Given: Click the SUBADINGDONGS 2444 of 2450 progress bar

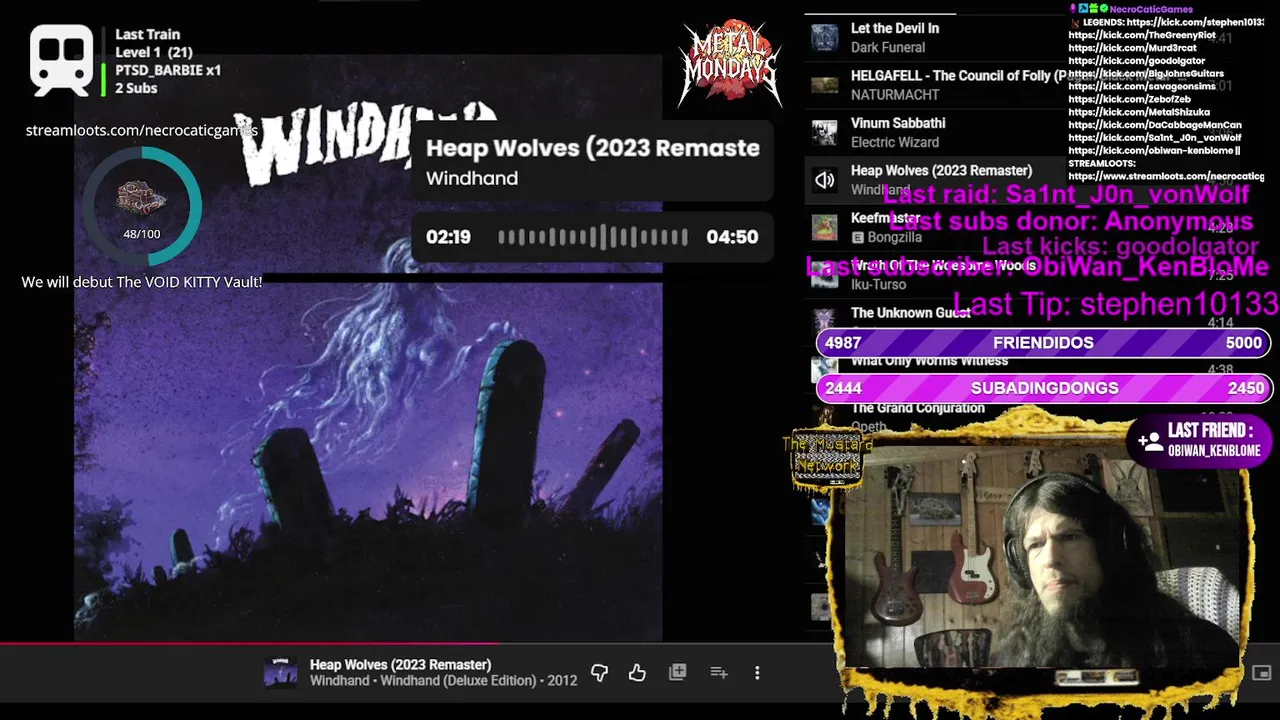Looking at the screenshot, I should (1044, 388).
